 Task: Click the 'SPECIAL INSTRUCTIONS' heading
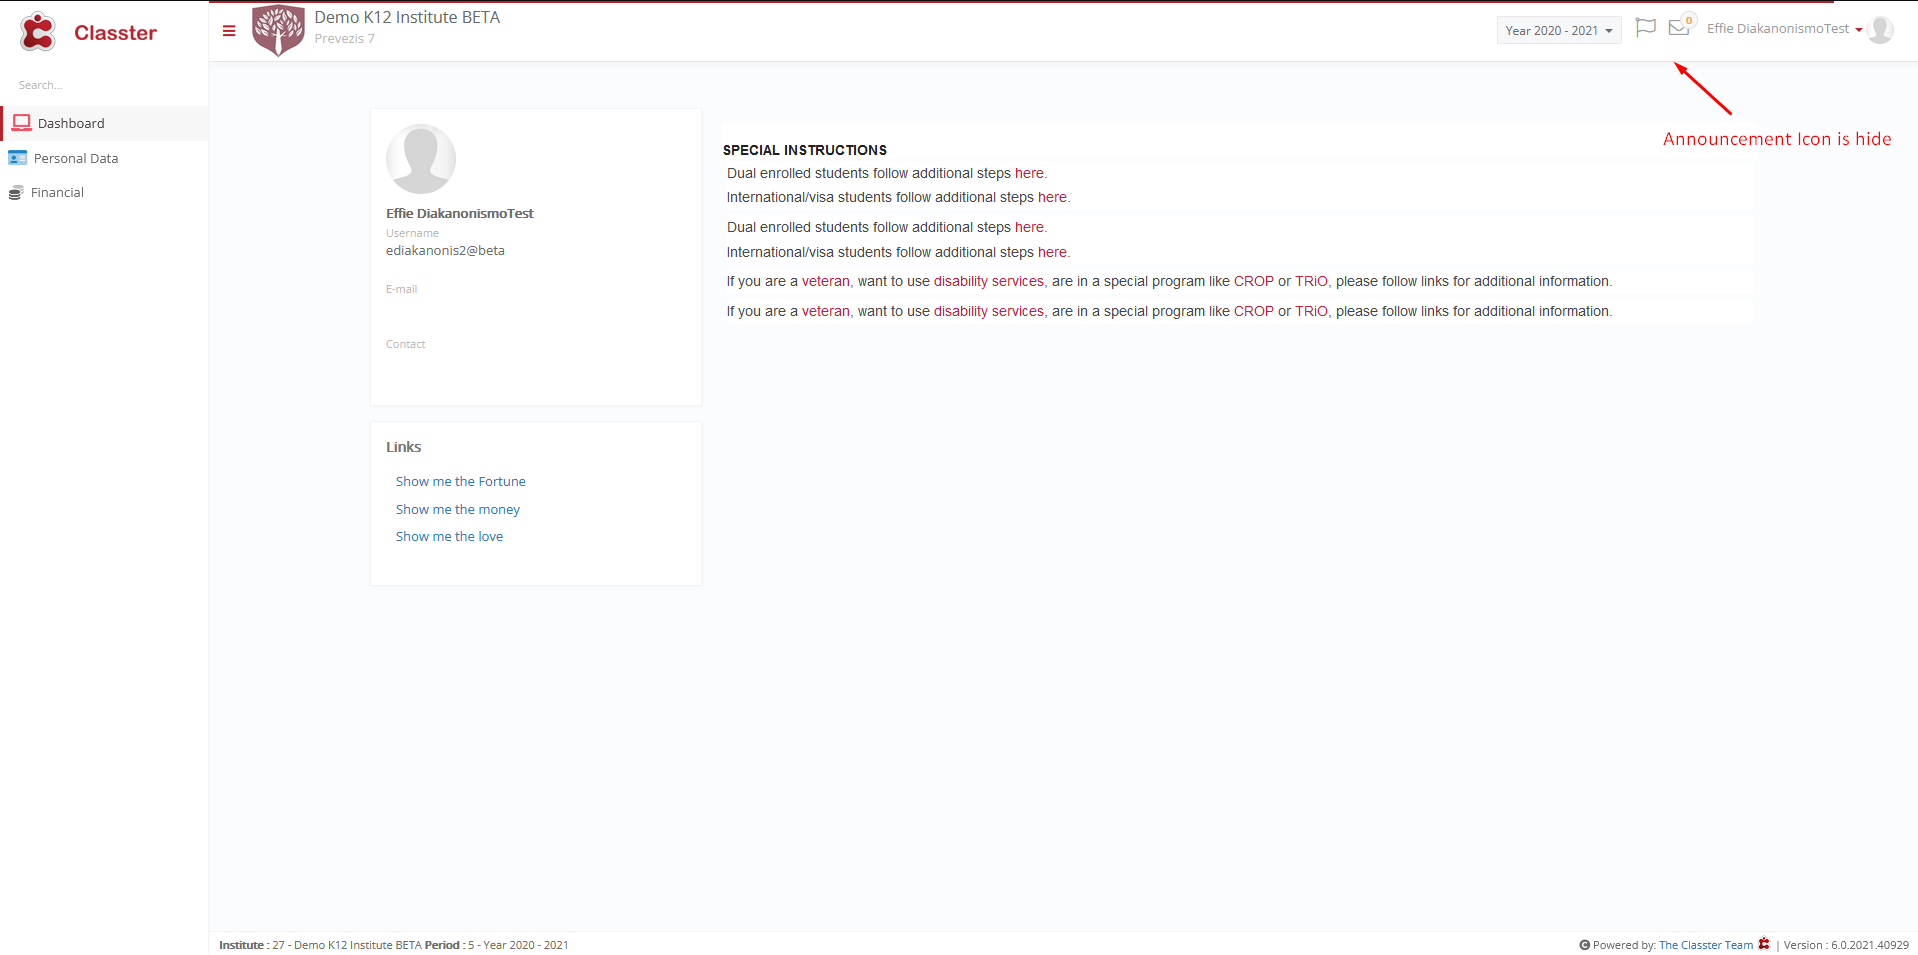click(805, 150)
